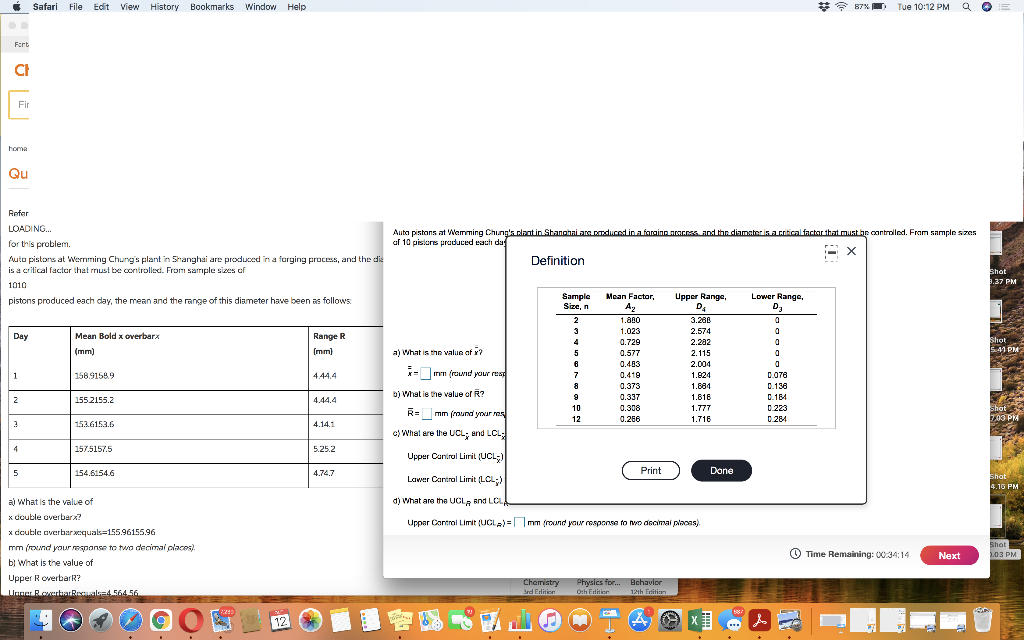Image resolution: width=1024 pixels, height=640 pixels.
Task: Click the pin icon on the Definition dialog
Action: point(831,251)
